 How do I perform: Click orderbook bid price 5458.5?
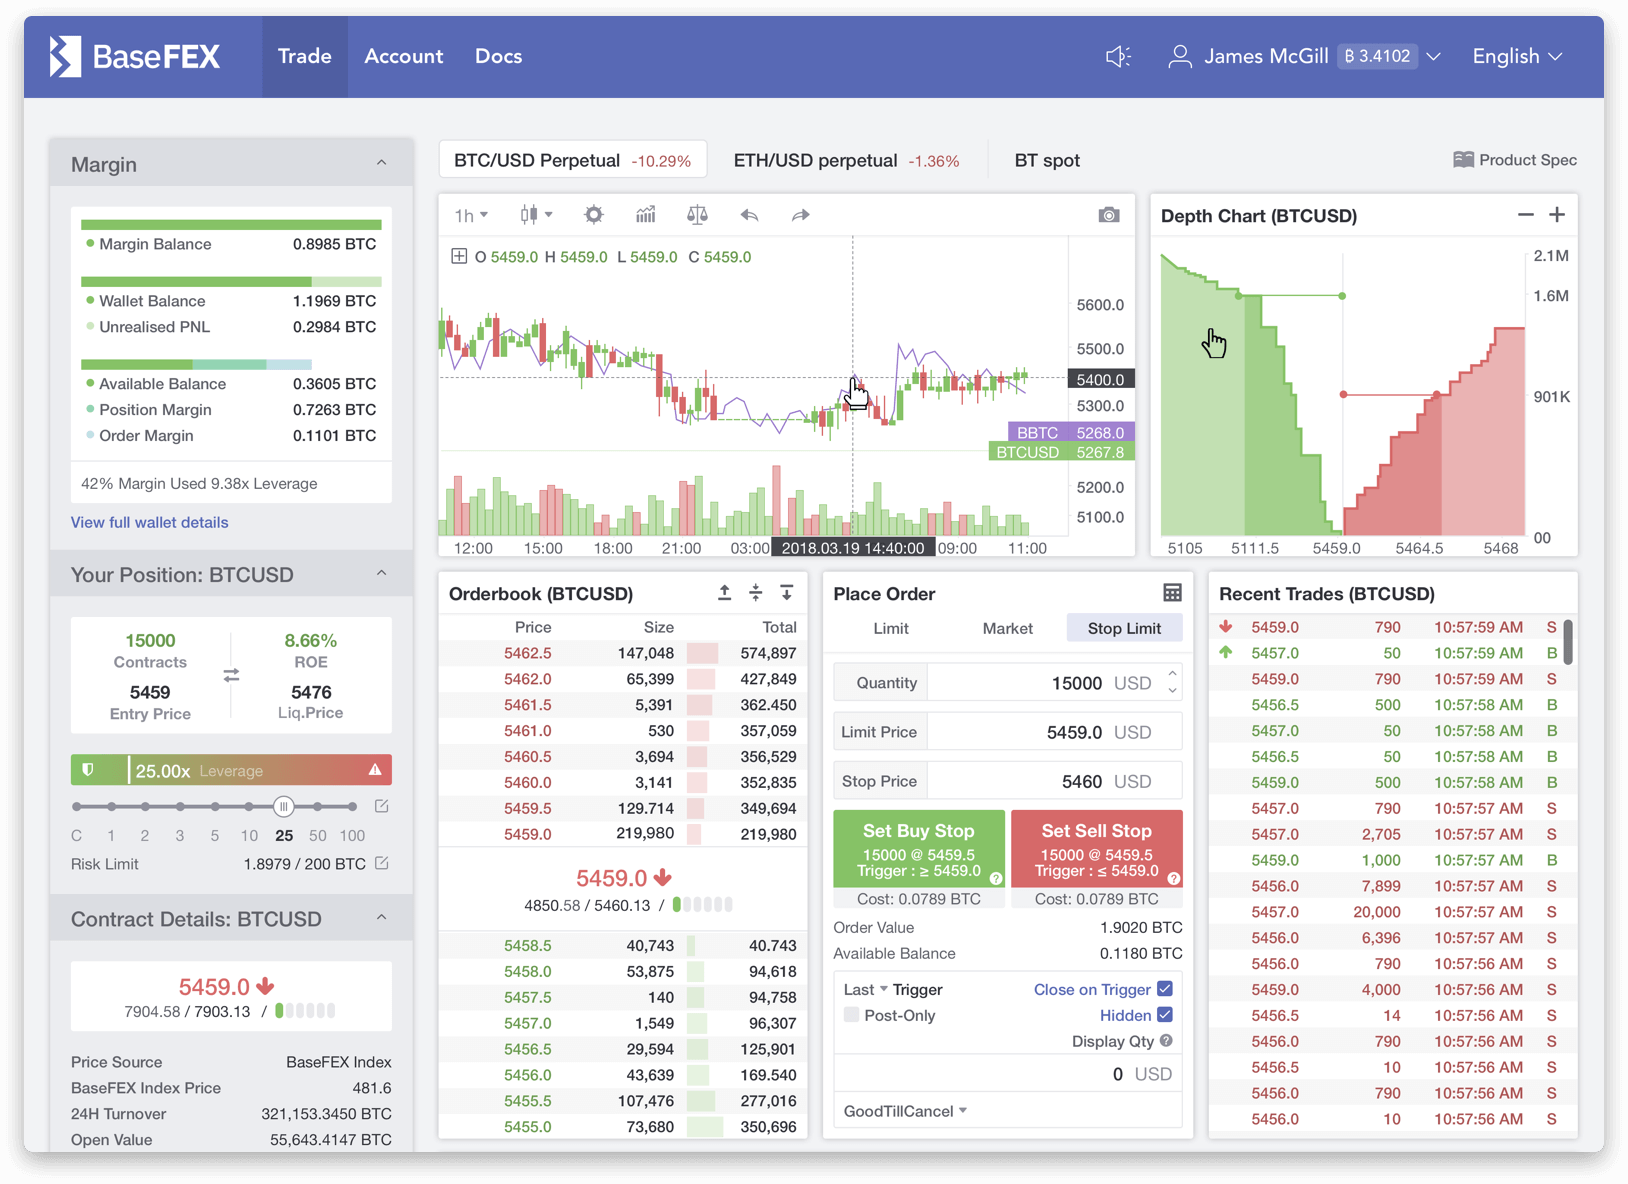pyautogui.click(x=528, y=945)
